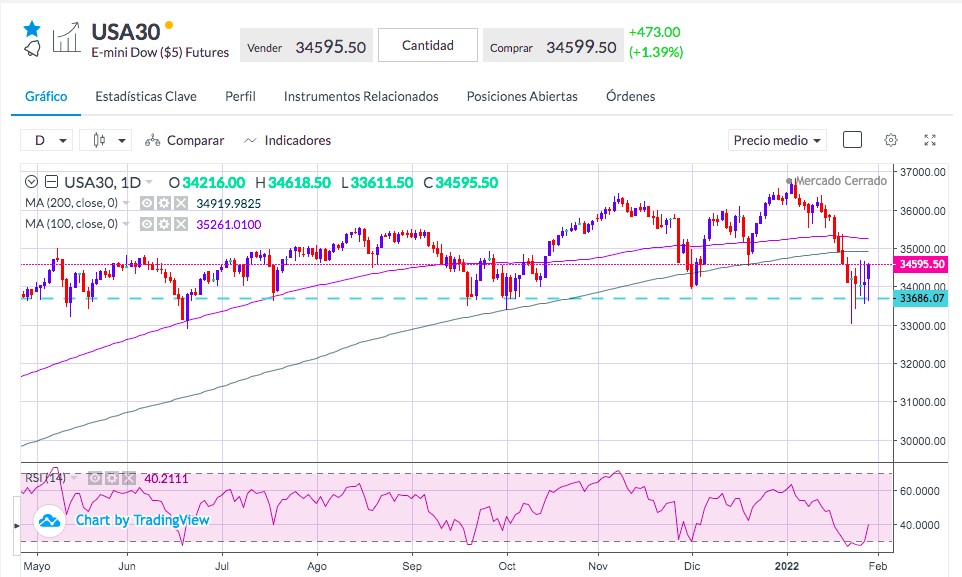
Task: Open RSI indicator settings gear
Action: pyautogui.click(x=112, y=478)
